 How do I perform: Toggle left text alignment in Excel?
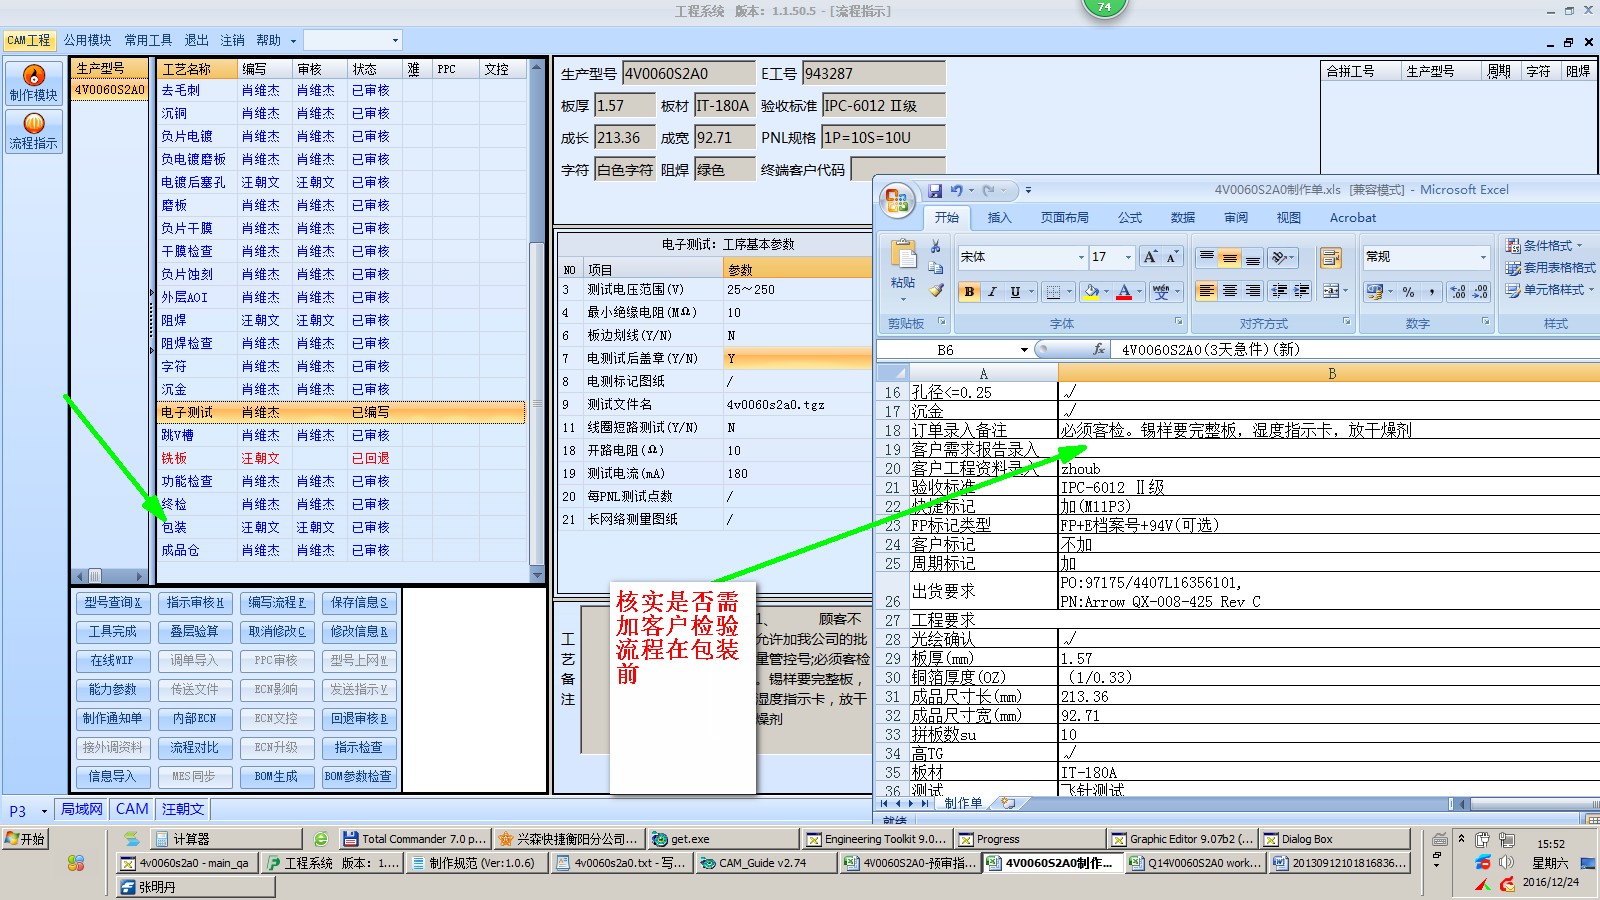click(1207, 291)
